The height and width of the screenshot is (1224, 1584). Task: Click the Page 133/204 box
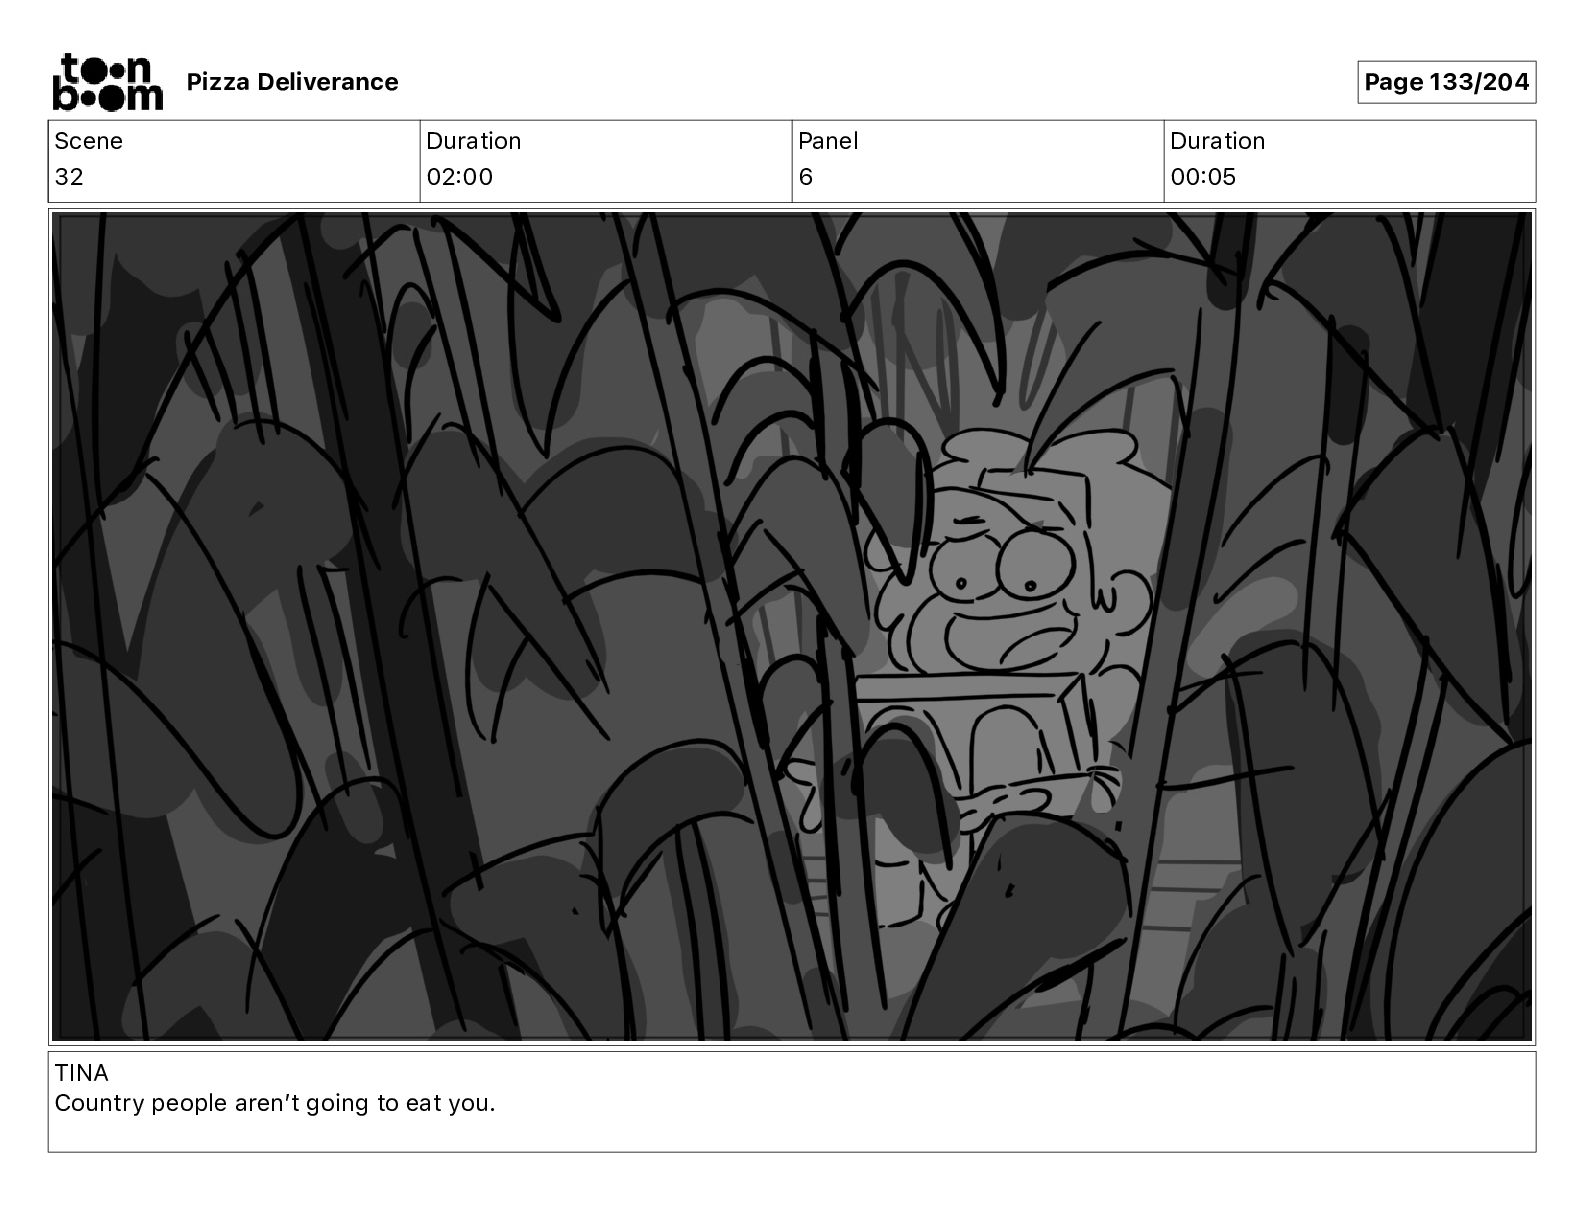(1446, 82)
